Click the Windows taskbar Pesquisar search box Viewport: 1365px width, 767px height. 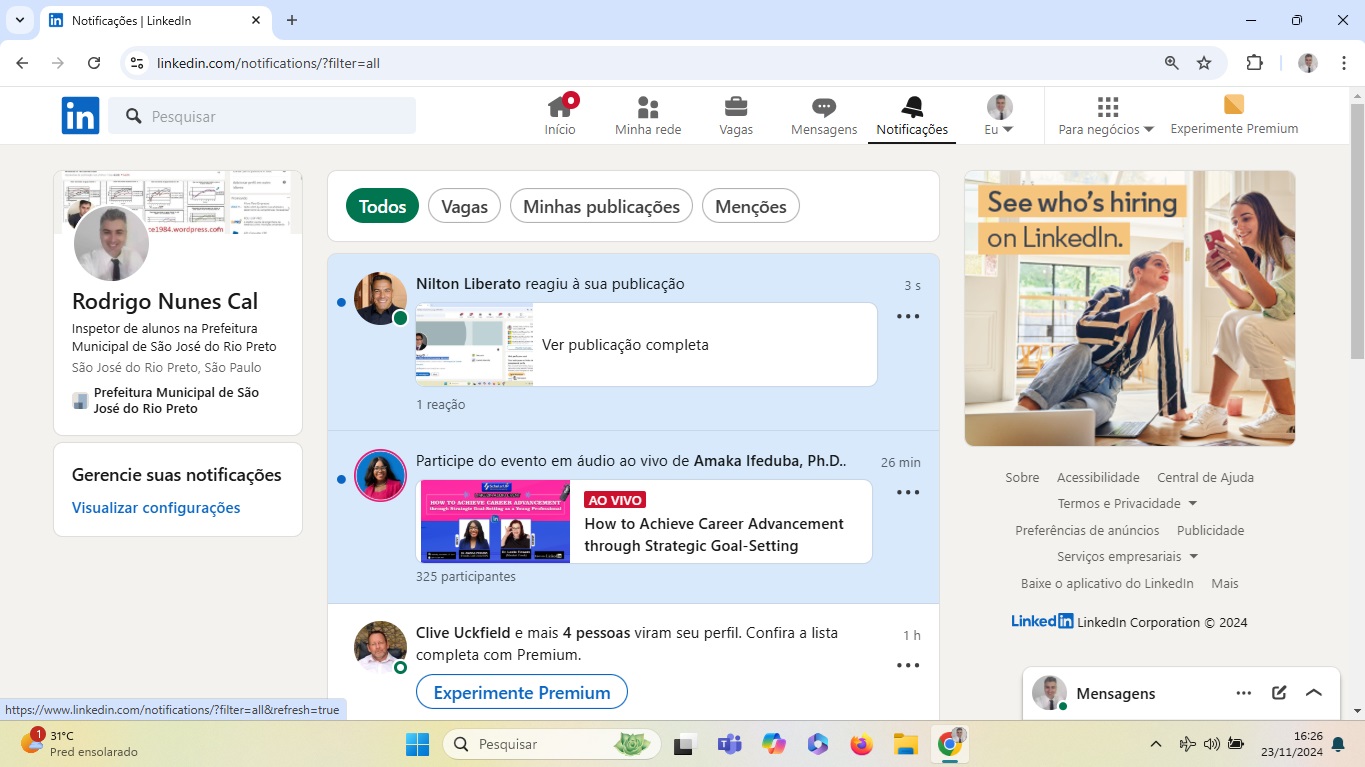[x=552, y=744]
